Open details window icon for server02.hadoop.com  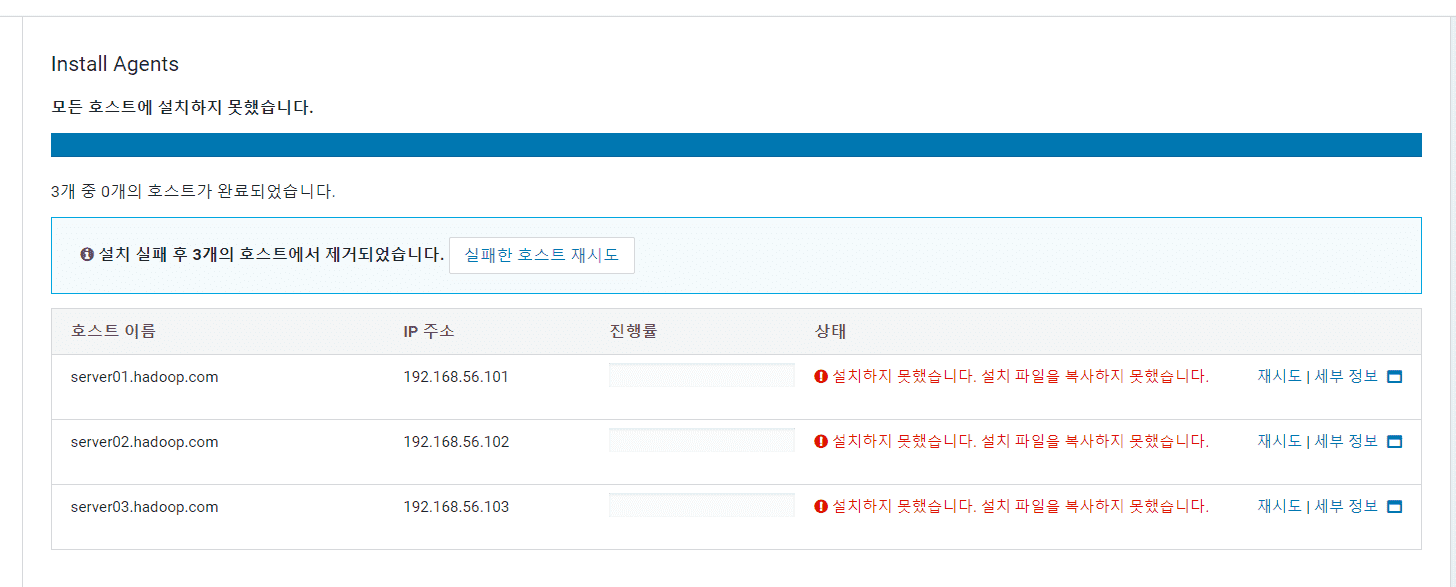[1395, 442]
